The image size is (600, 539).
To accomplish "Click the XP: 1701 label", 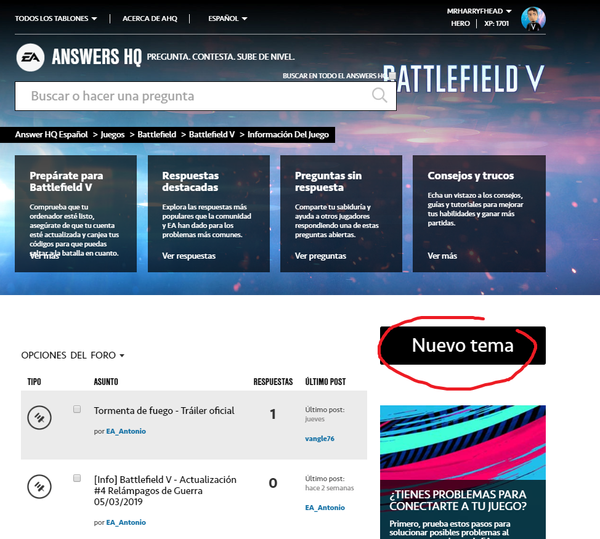I will pos(496,23).
